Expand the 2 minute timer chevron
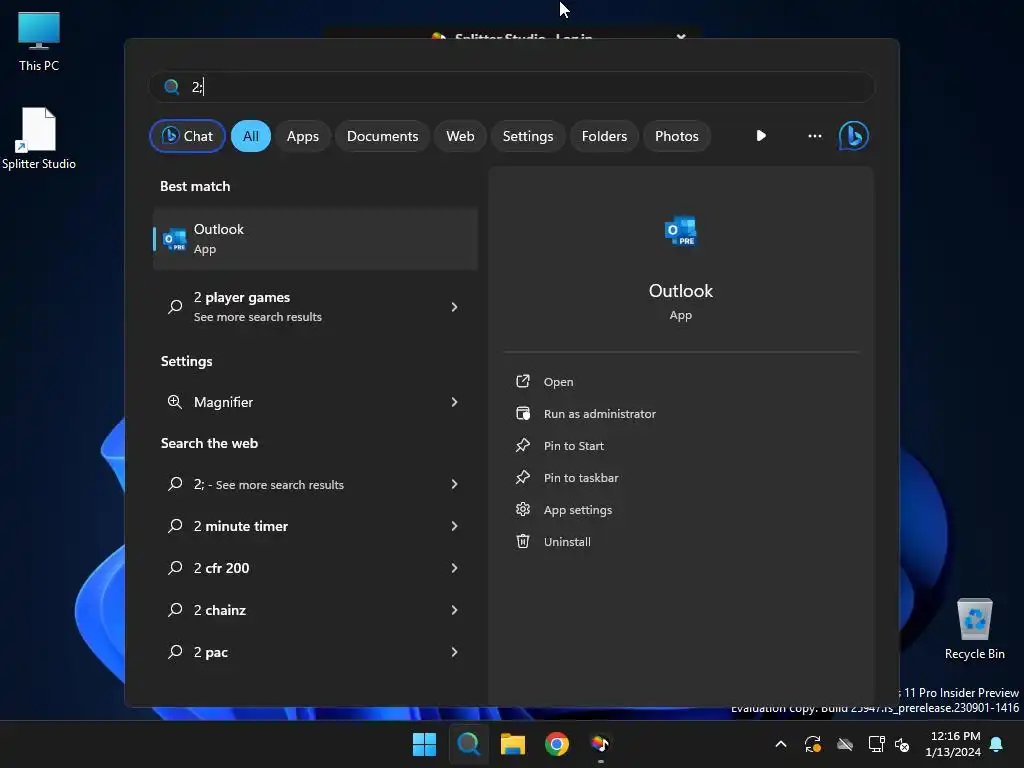 (455, 526)
